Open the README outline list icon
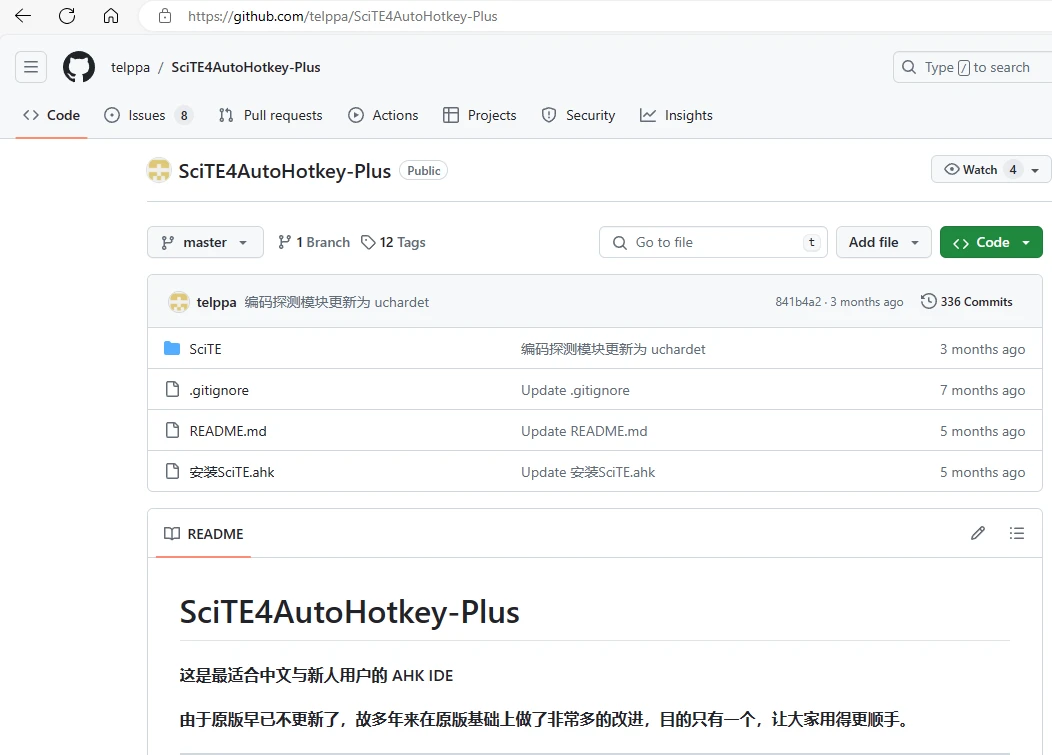Image resolution: width=1052 pixels, height=755 pixels. [x=1017, y=533]
